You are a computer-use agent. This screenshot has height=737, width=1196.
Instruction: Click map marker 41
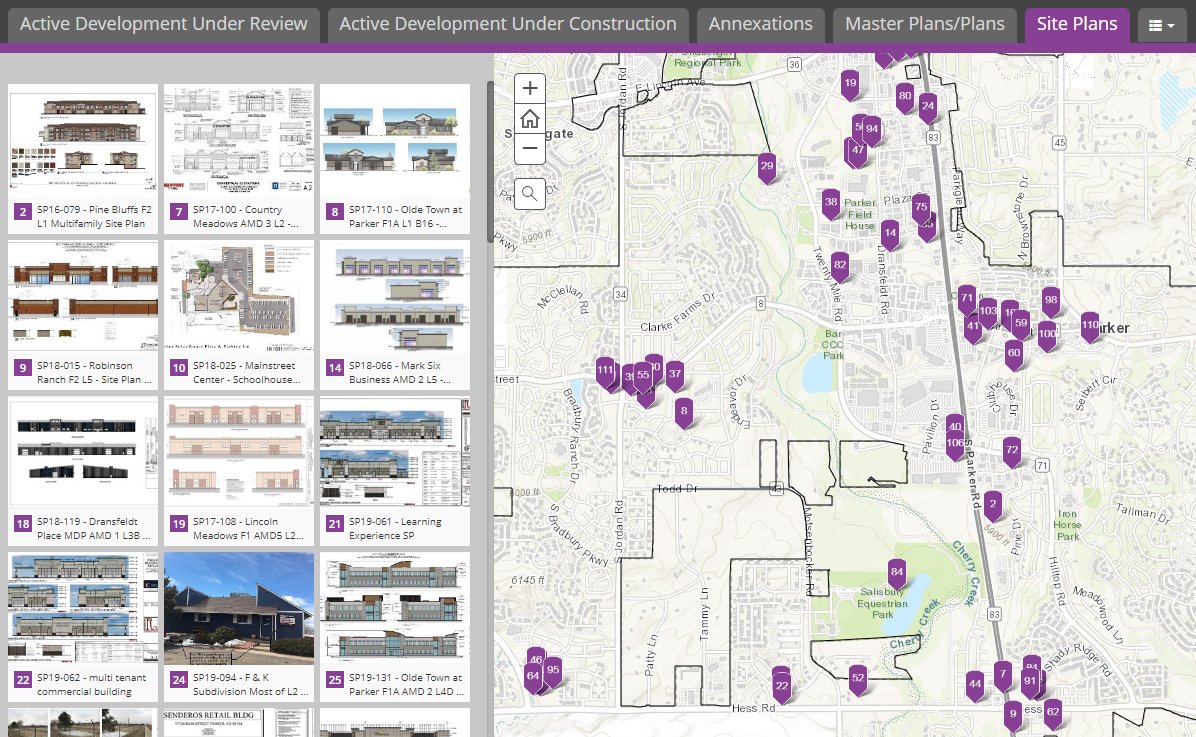(x=973, y=328)
